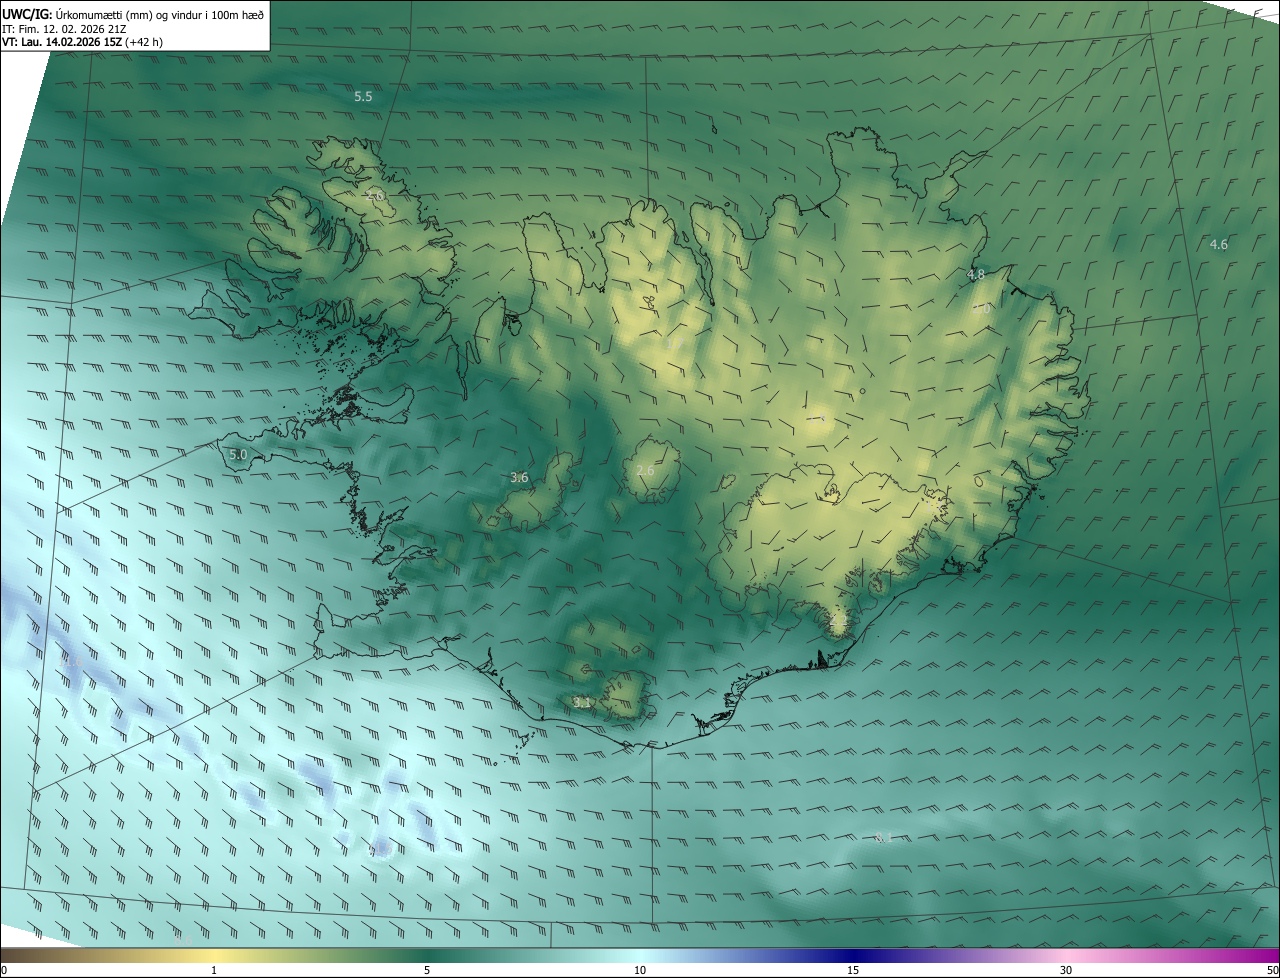Click the 5.5 value label over the northern sea
The image size is (1280, 978).
[x=363, y=97]
